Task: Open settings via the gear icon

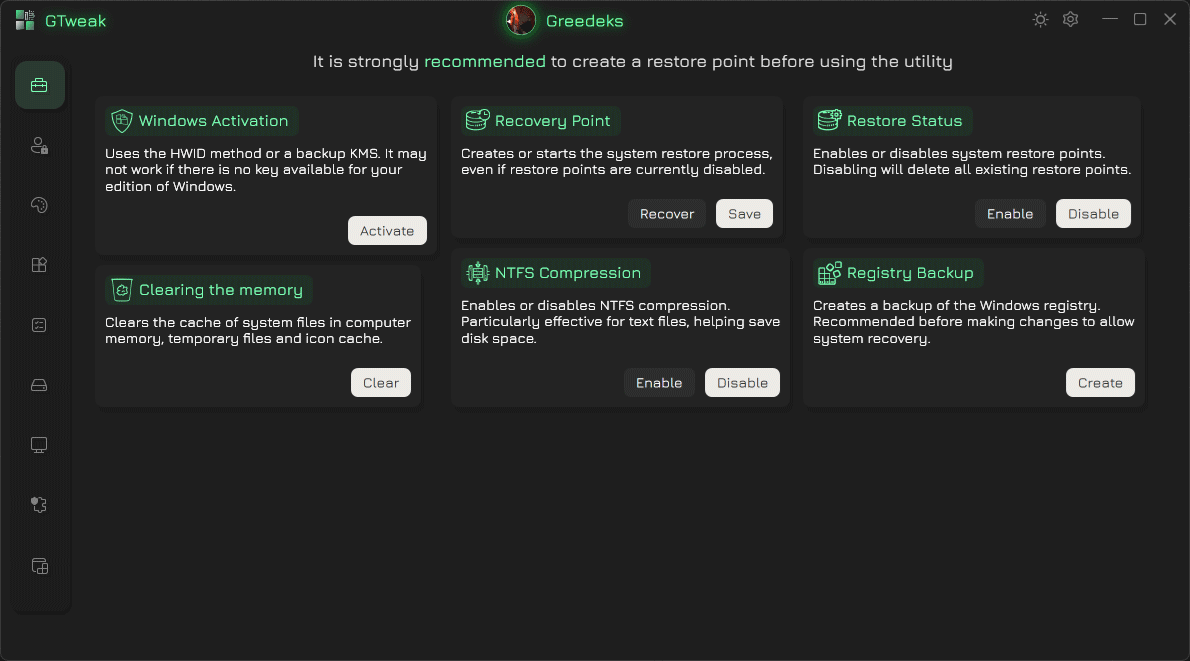Action: 1070,20
